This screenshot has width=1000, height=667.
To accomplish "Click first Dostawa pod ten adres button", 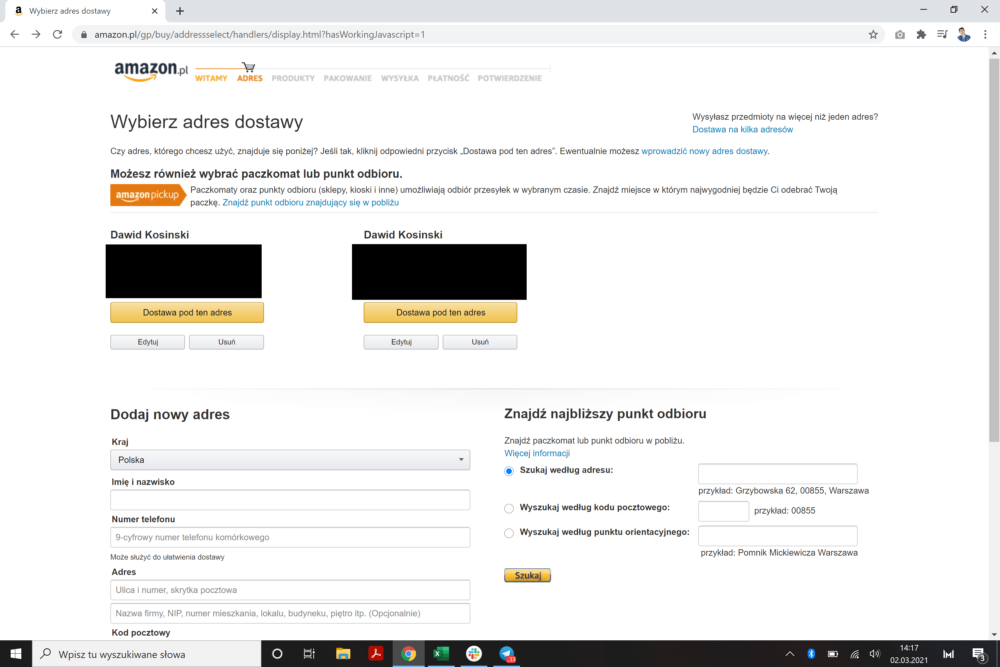I will 187,312.
